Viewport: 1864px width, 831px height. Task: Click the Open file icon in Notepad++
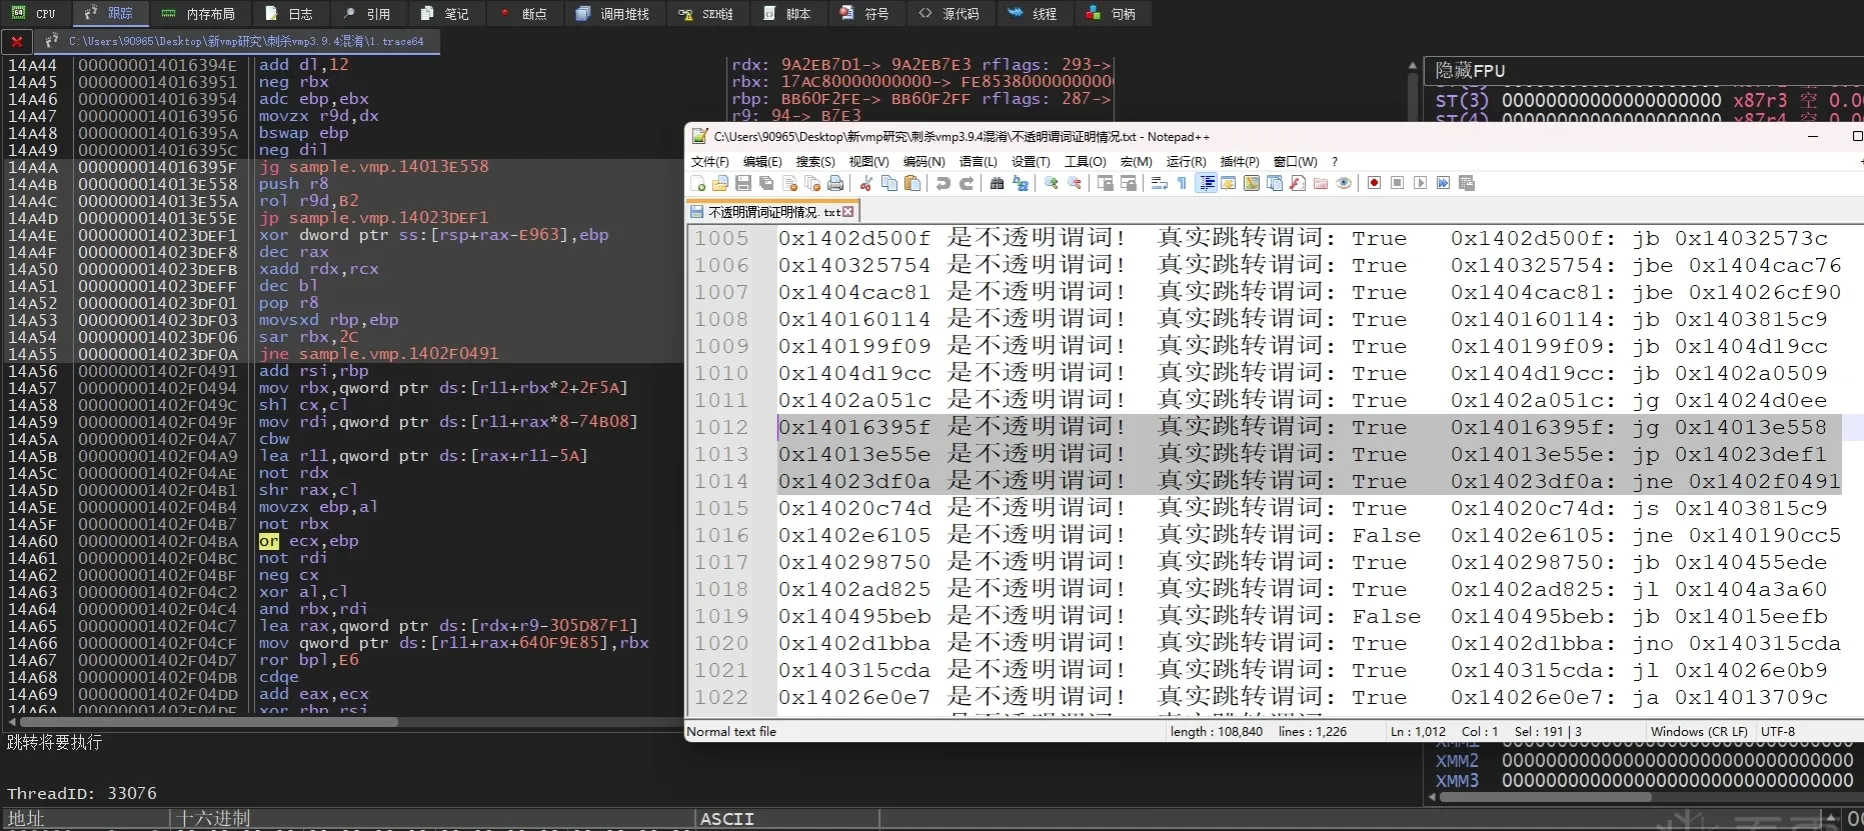pyautogui.click(x=720, y=183)
